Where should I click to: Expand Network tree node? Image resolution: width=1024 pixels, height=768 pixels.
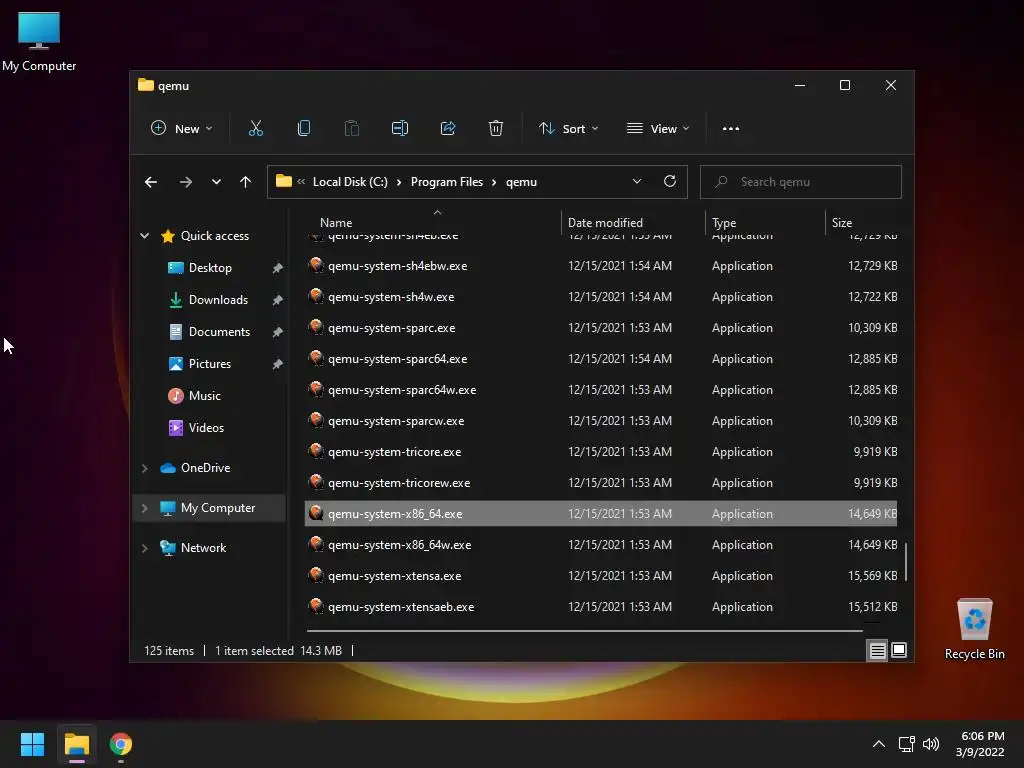(x=144, y=548)
